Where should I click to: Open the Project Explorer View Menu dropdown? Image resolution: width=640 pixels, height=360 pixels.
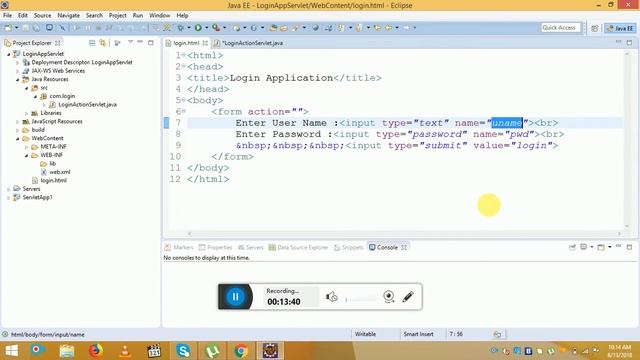point(130,42)
